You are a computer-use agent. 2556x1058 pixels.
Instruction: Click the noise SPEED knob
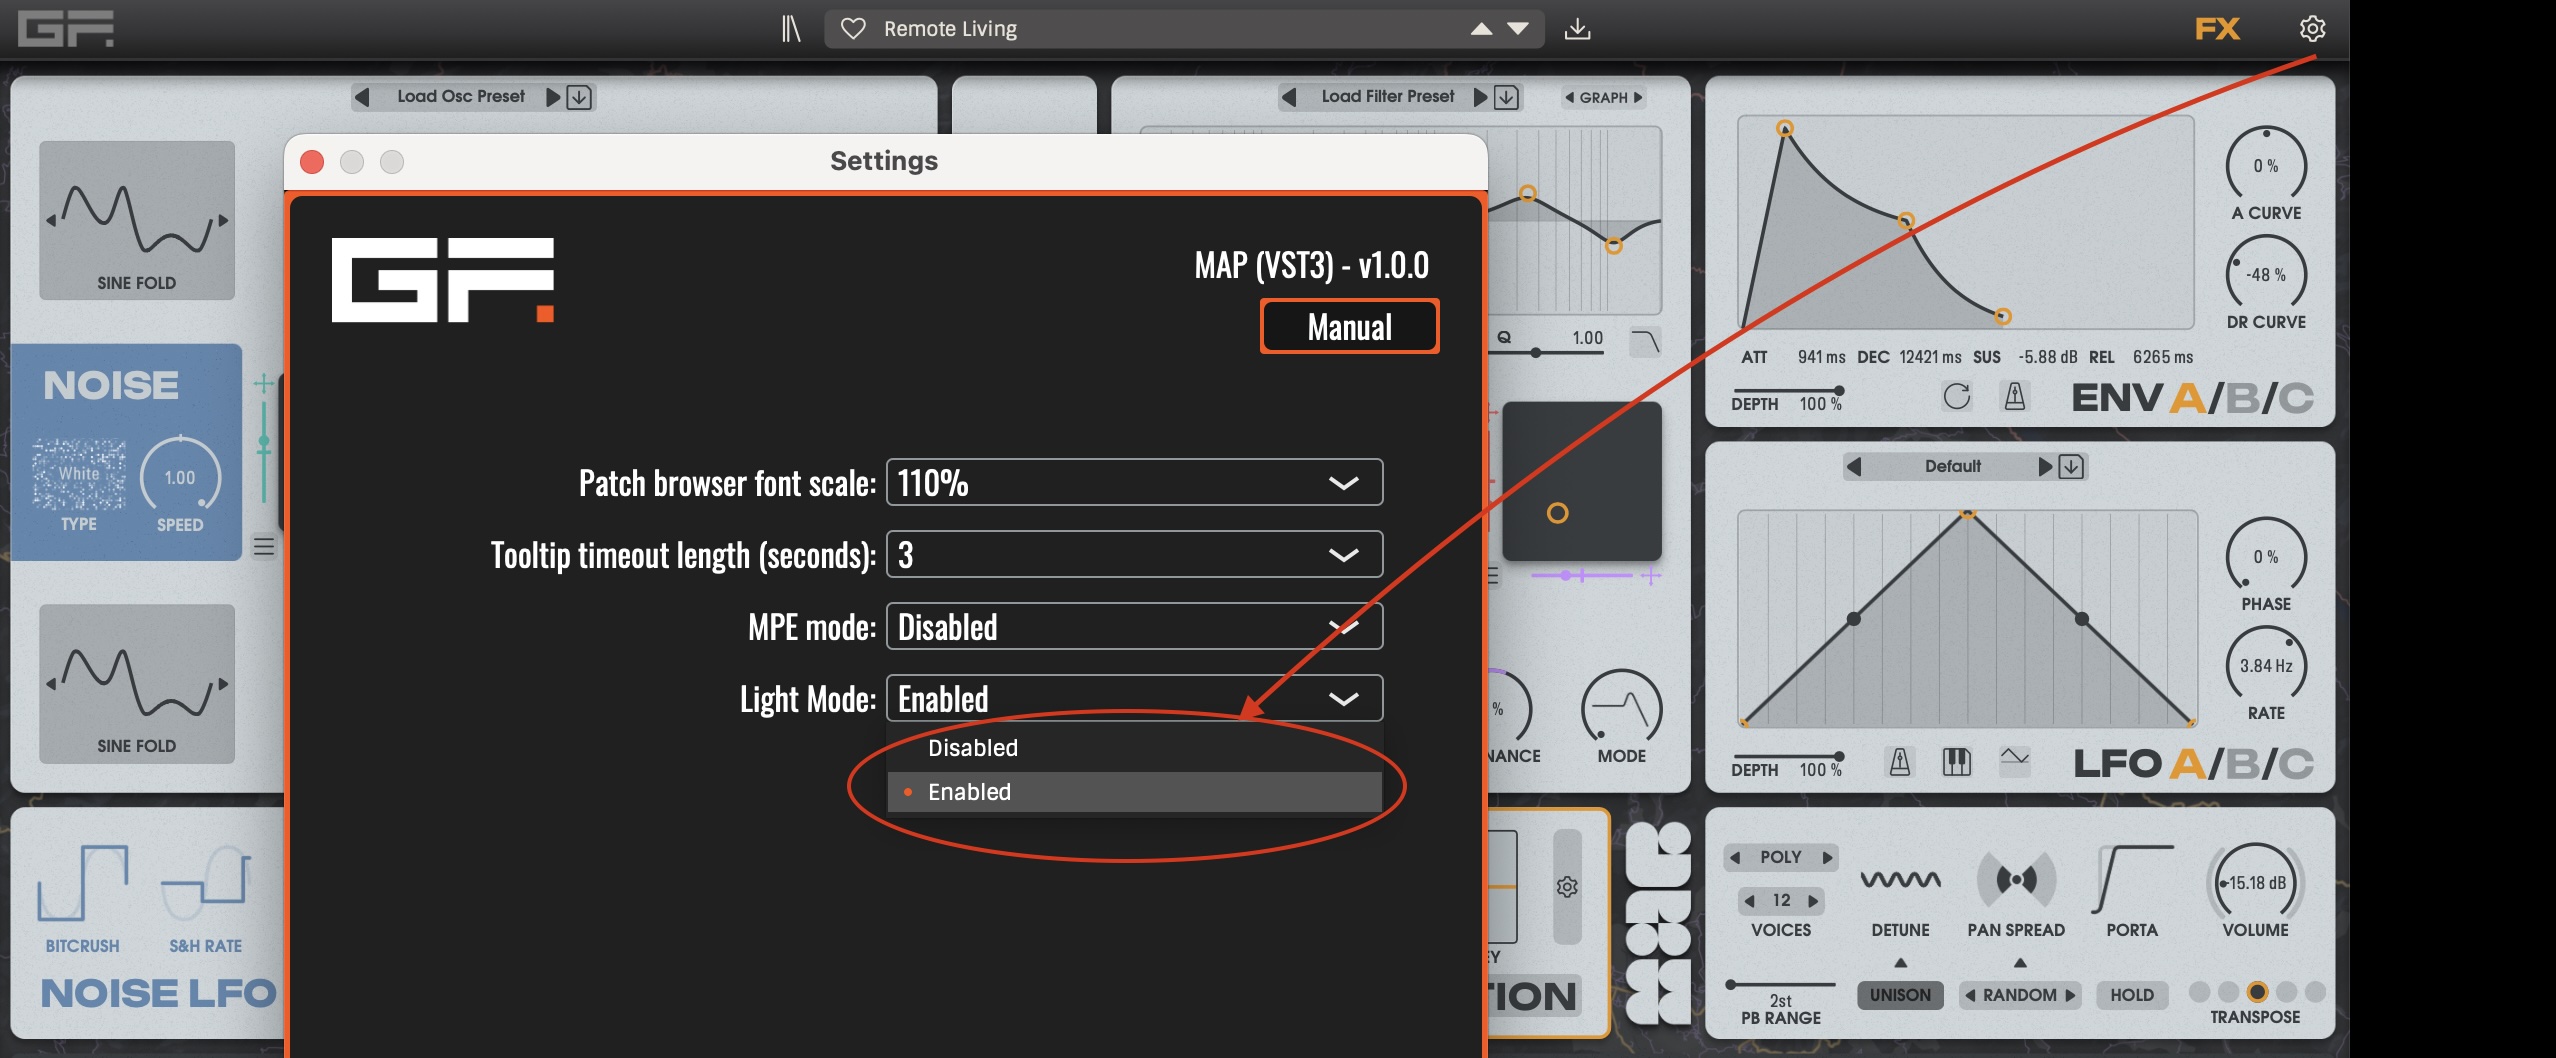coord(180,476)
